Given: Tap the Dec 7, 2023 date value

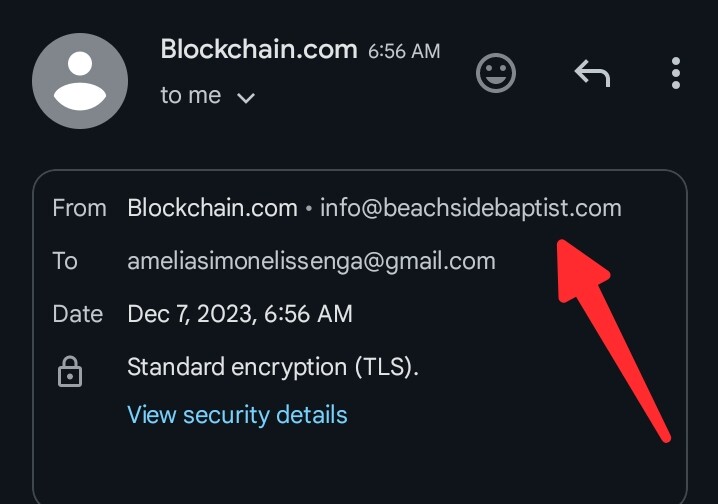Looking at the screenshot, I should 240,314.
